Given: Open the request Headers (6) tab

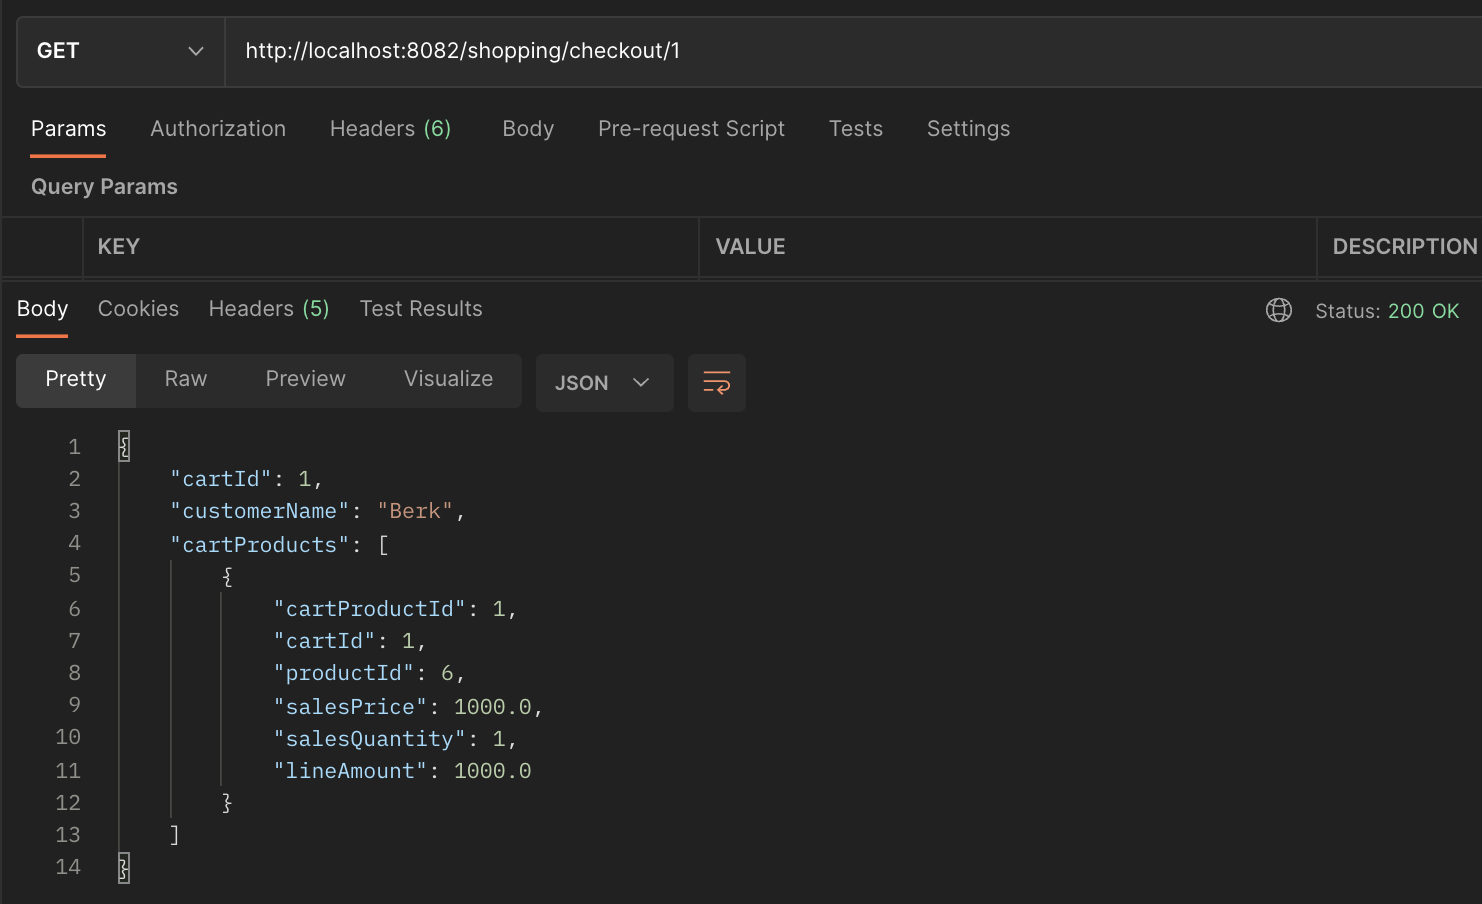Looking at the screenshot, I should (x=390, y=128).
